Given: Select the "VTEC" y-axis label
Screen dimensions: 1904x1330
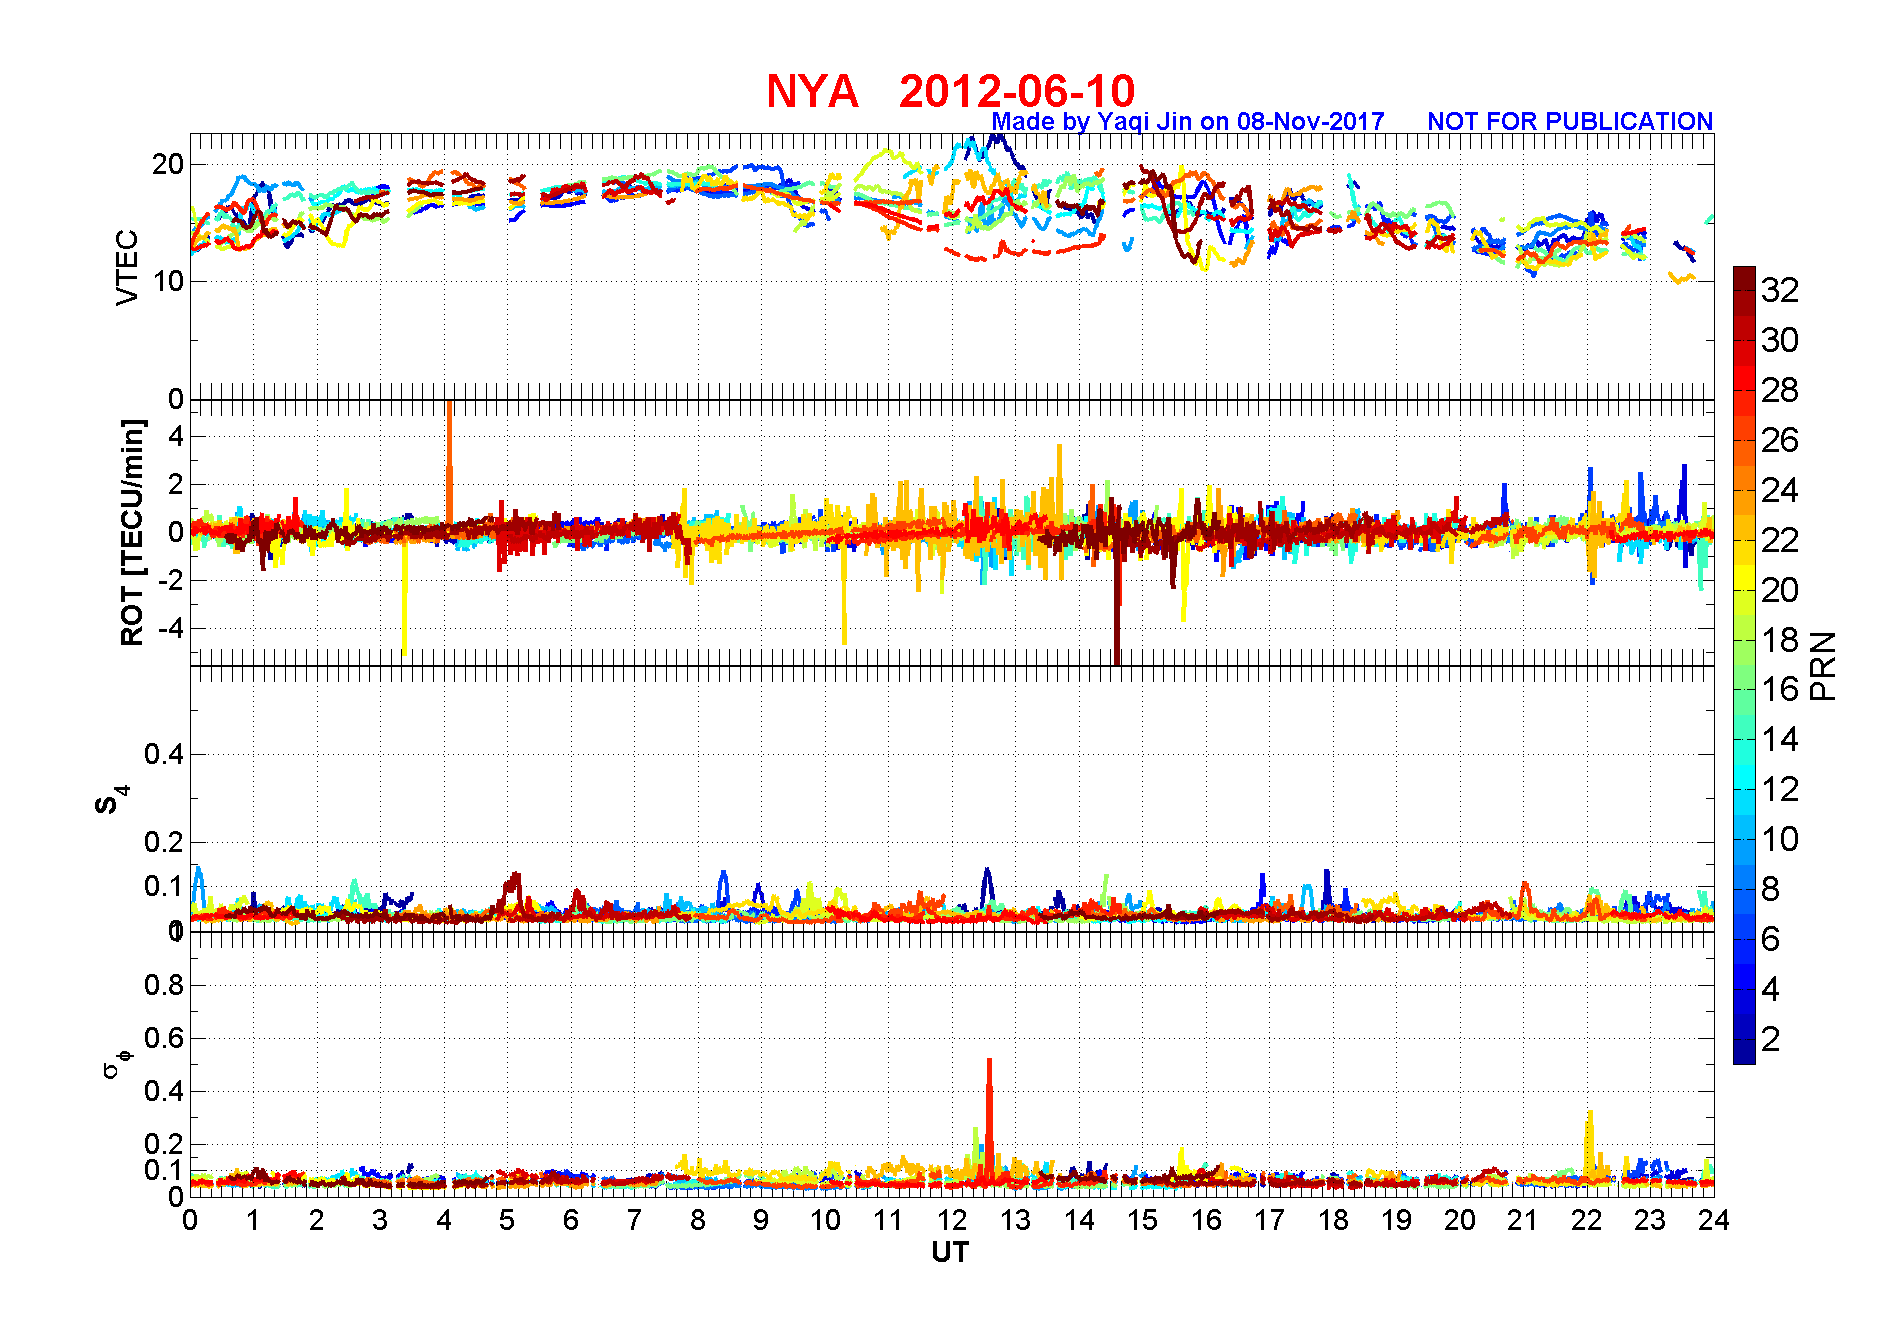Looking at the screenshot, I should tap(127, 267).
